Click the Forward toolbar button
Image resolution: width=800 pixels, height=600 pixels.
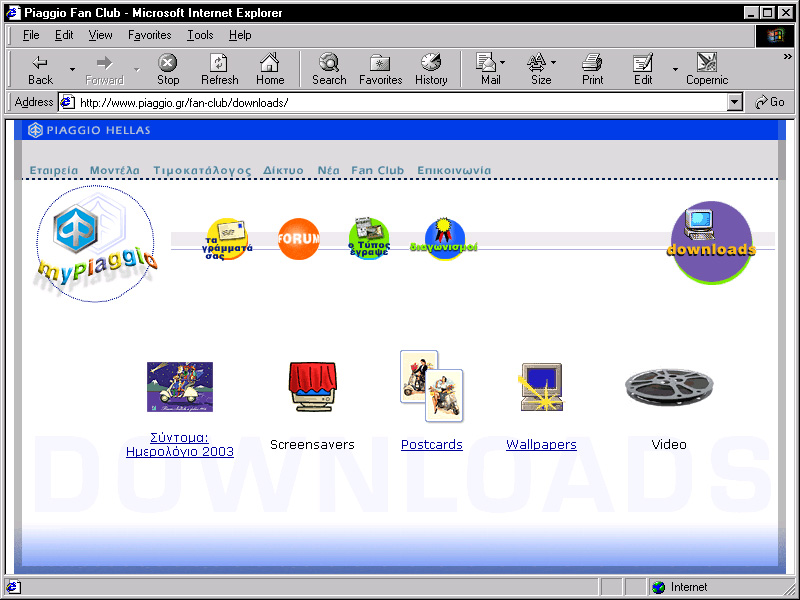coord(105,69)
